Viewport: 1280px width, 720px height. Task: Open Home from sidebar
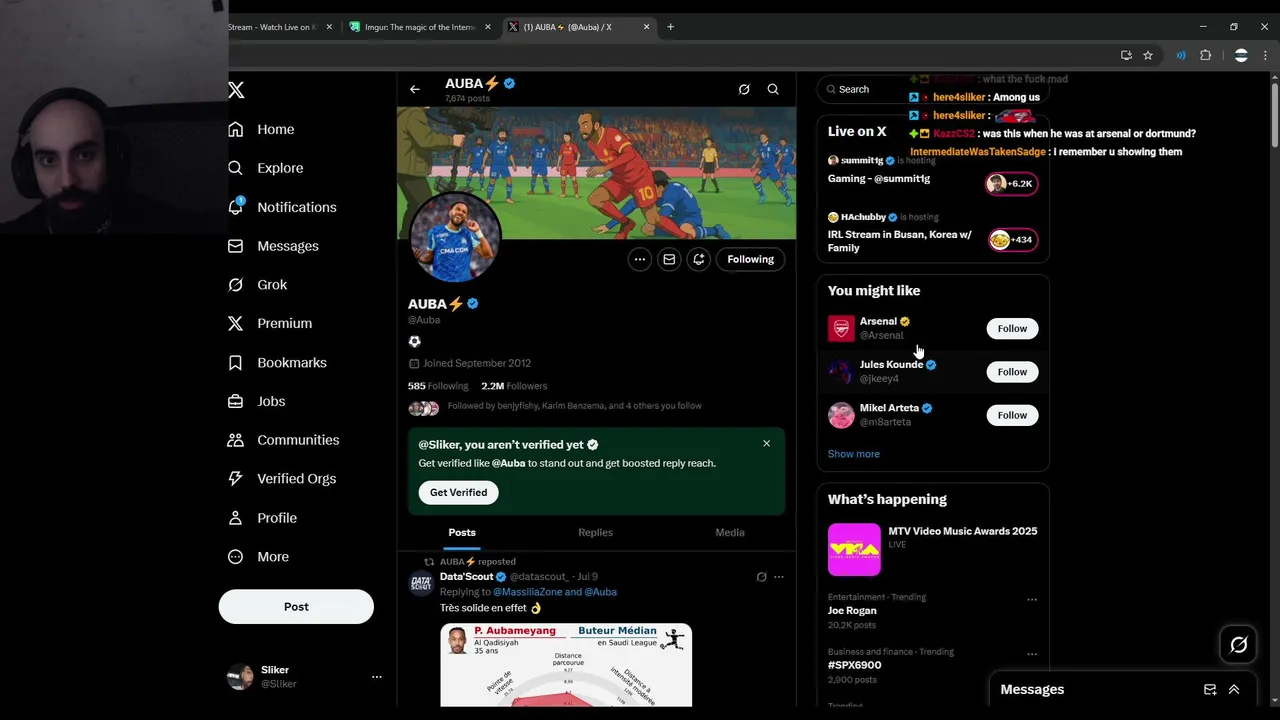click(261, 129)
